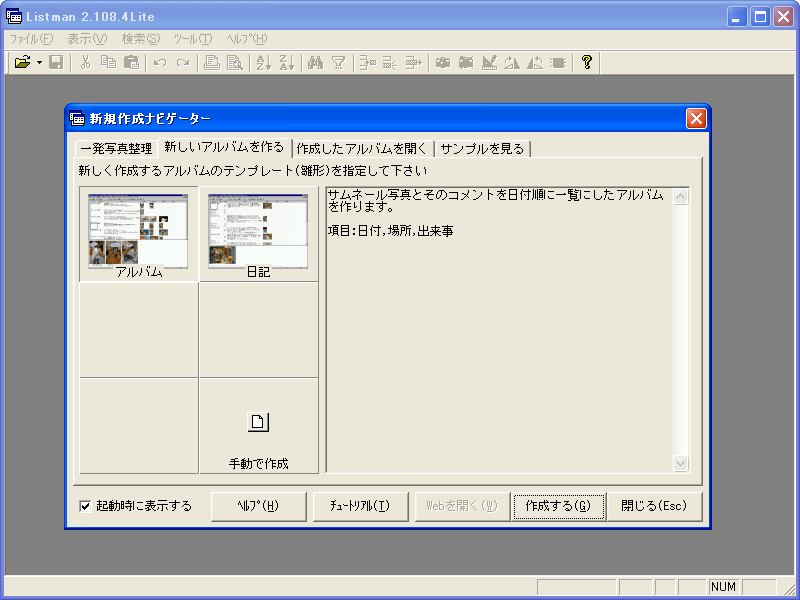Click the yellow question mark Help icon
The image size is (800, 600).
click(x=587, y=62)
